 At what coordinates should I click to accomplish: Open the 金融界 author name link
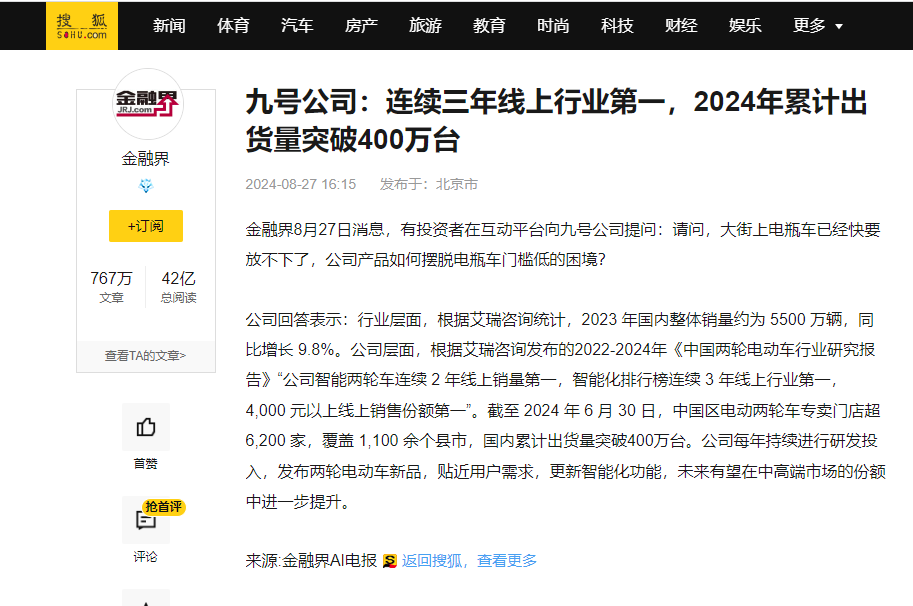point(146,158)
